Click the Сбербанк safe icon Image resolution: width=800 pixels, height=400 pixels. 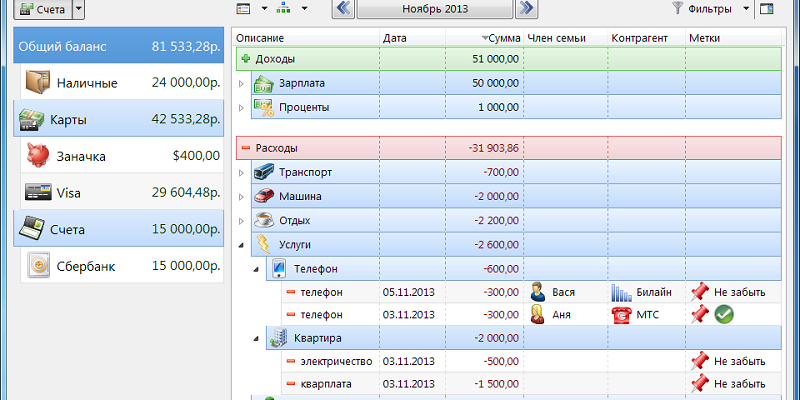point(38,265)
